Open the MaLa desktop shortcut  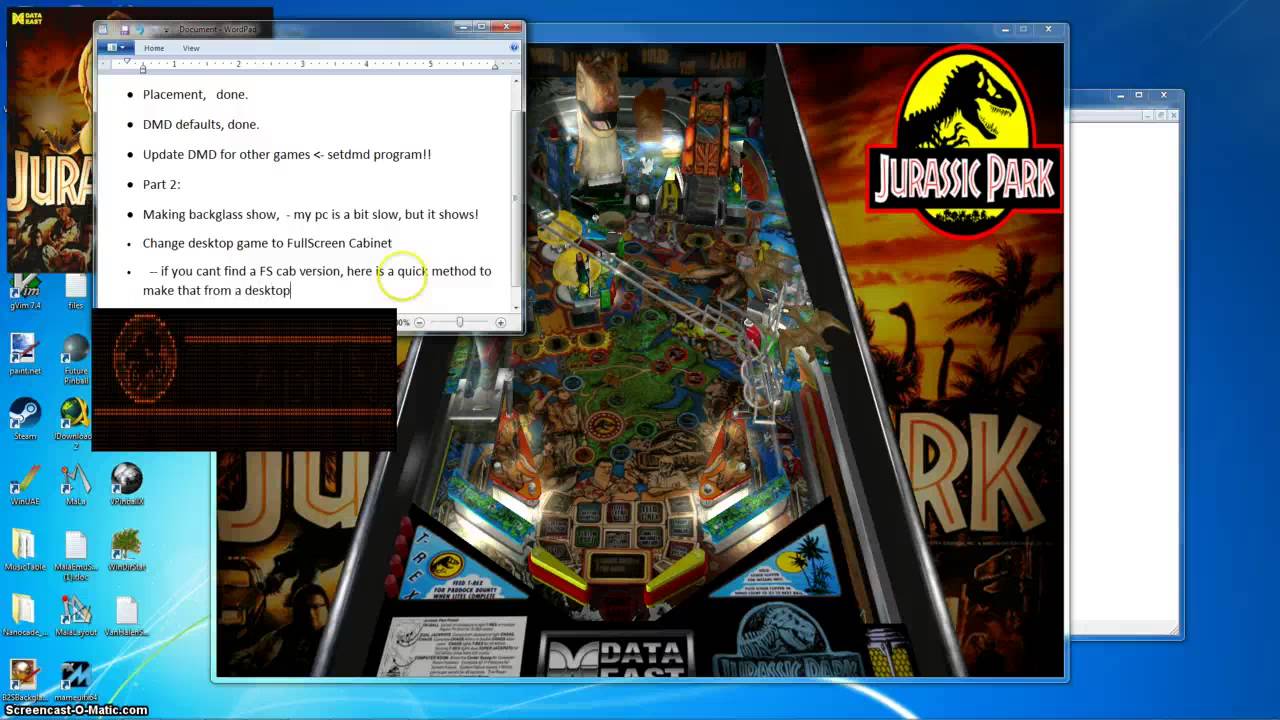pyautogui.click(x=76, y=484)
